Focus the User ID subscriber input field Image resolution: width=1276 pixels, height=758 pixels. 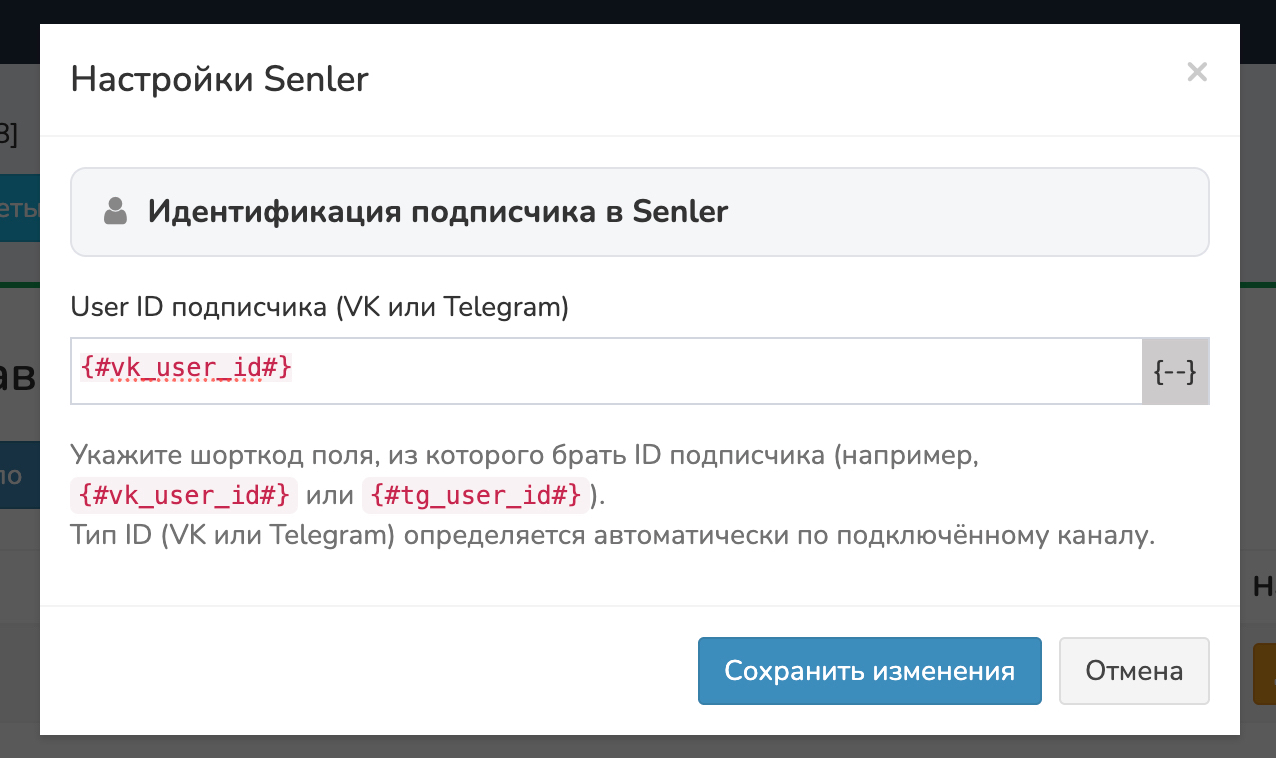point(700,372)
